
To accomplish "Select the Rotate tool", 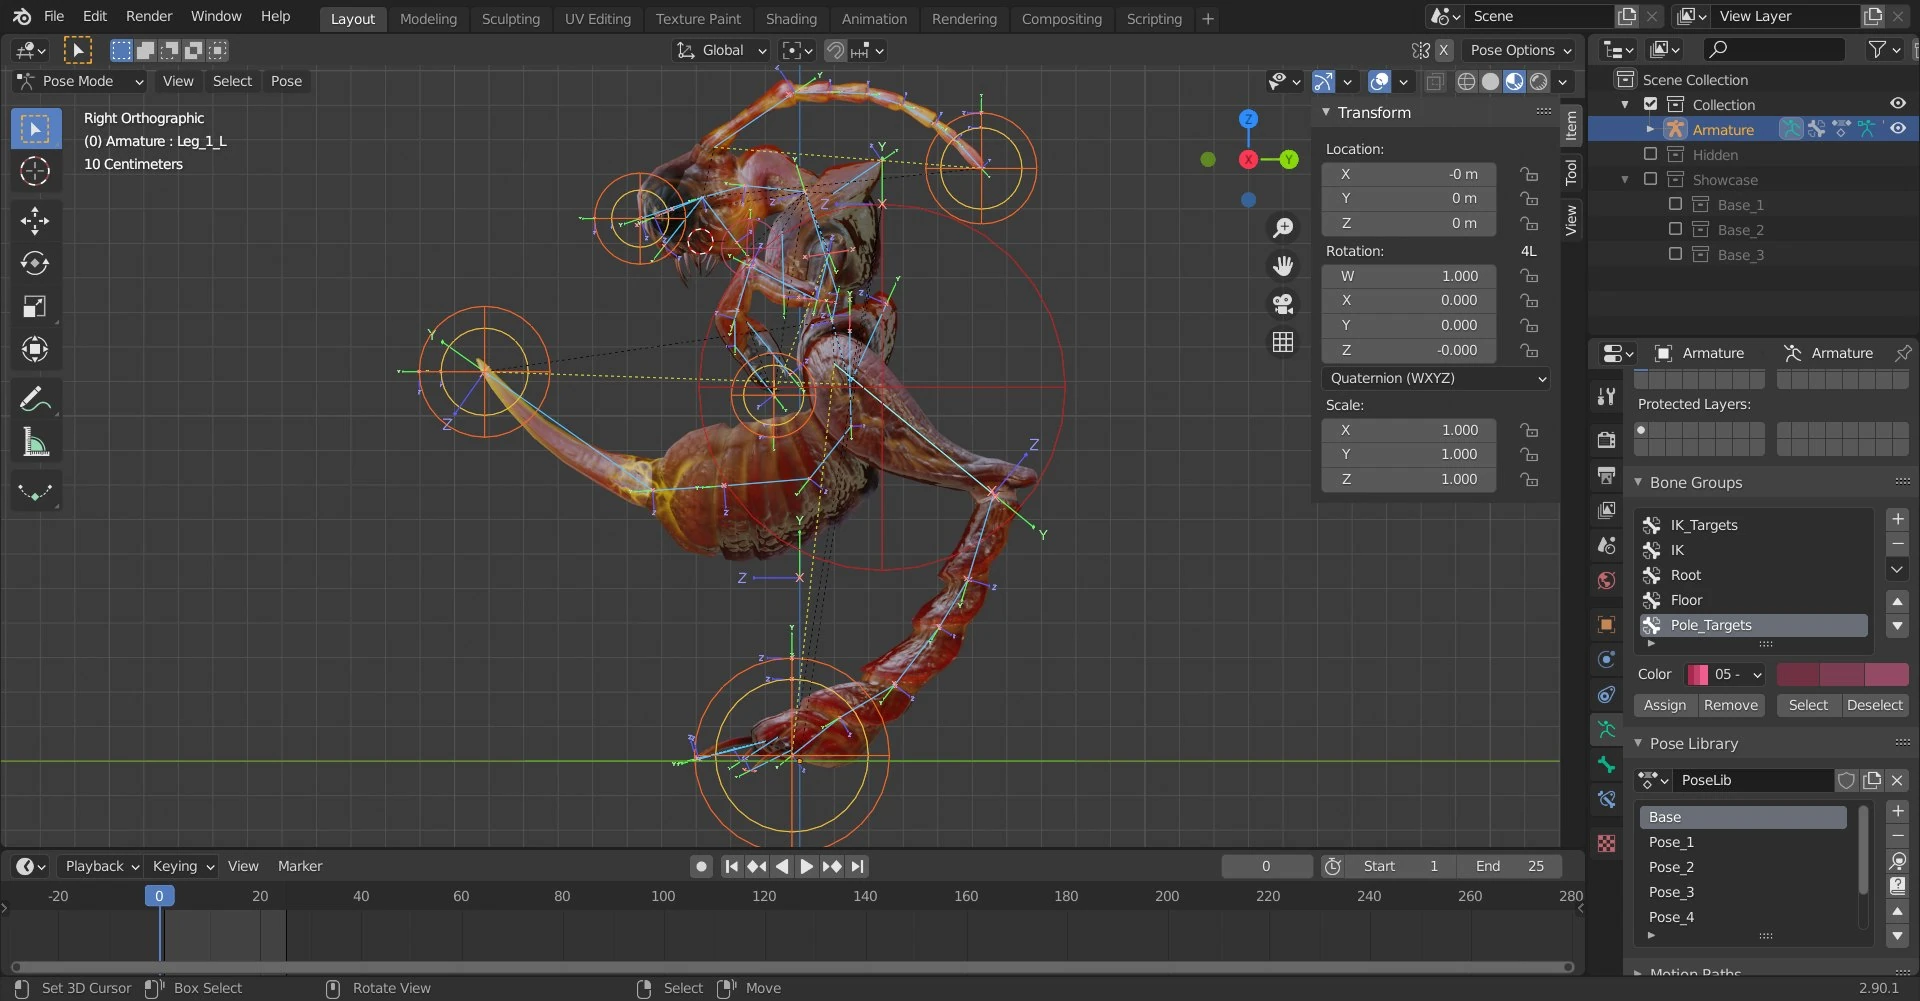I will point(35,264).
